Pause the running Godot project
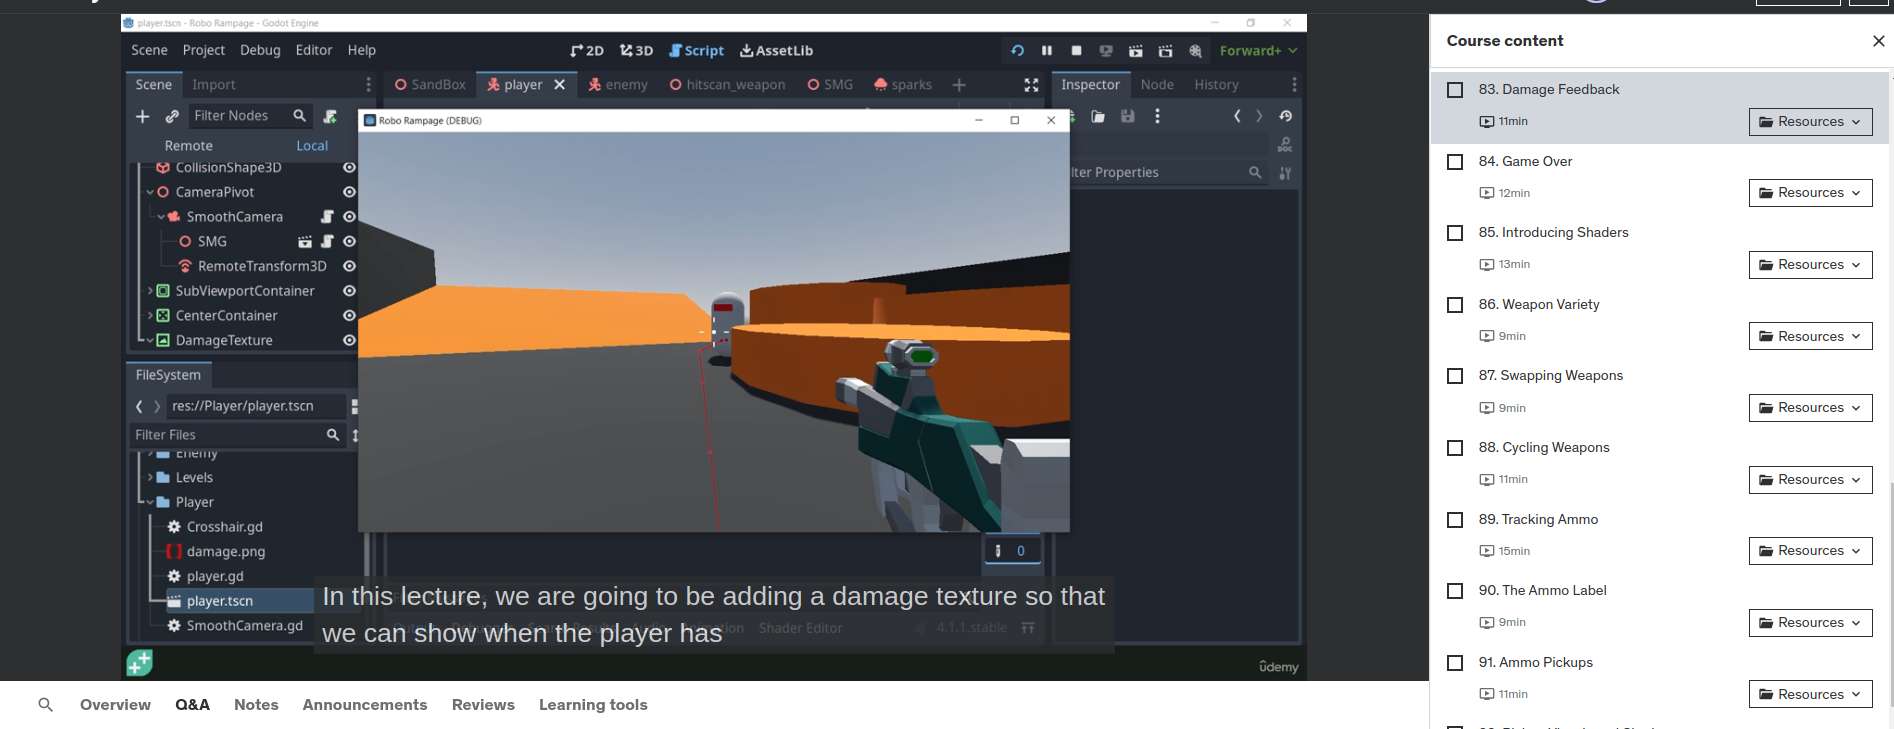The height and width of the screenshot is (729, 1894). tap(1046, 50)
